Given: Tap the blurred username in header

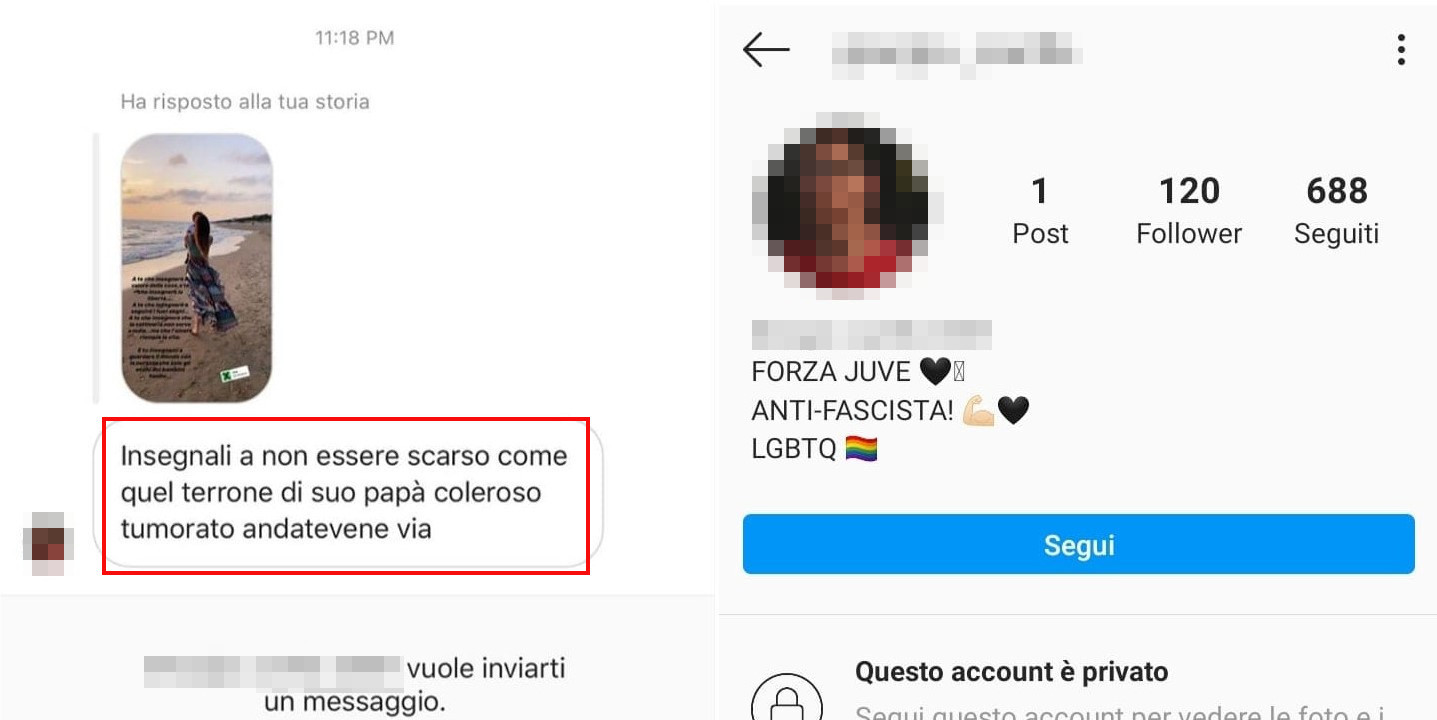Looking at the screenshot, I should [x=955, y=49].
